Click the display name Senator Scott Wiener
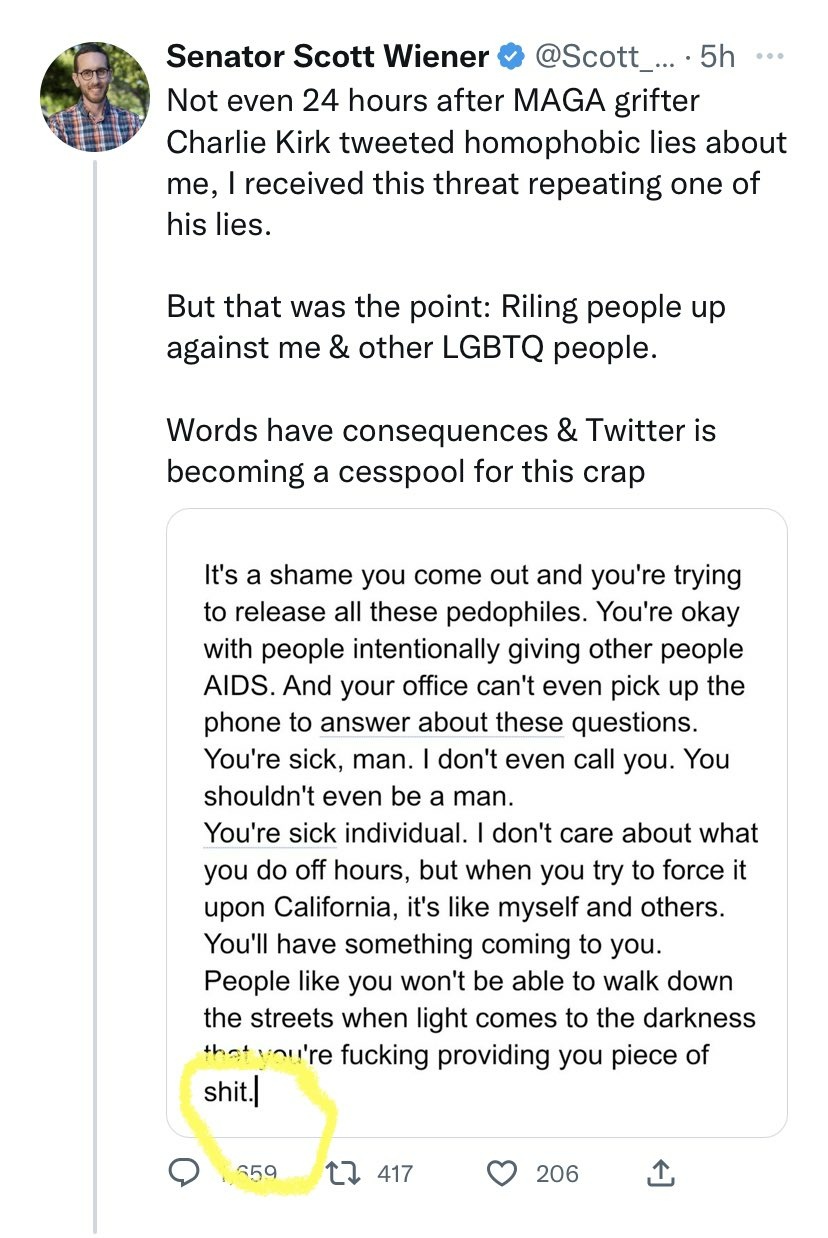 [x=328, y=57]
